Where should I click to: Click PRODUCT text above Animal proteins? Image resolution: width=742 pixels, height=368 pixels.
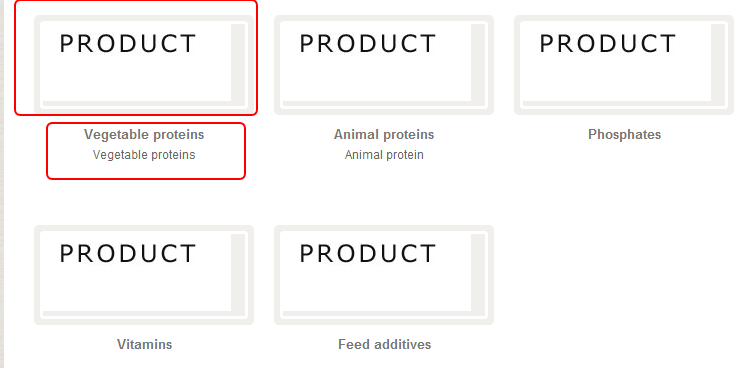pyautogui.click(x=368, y=44)
